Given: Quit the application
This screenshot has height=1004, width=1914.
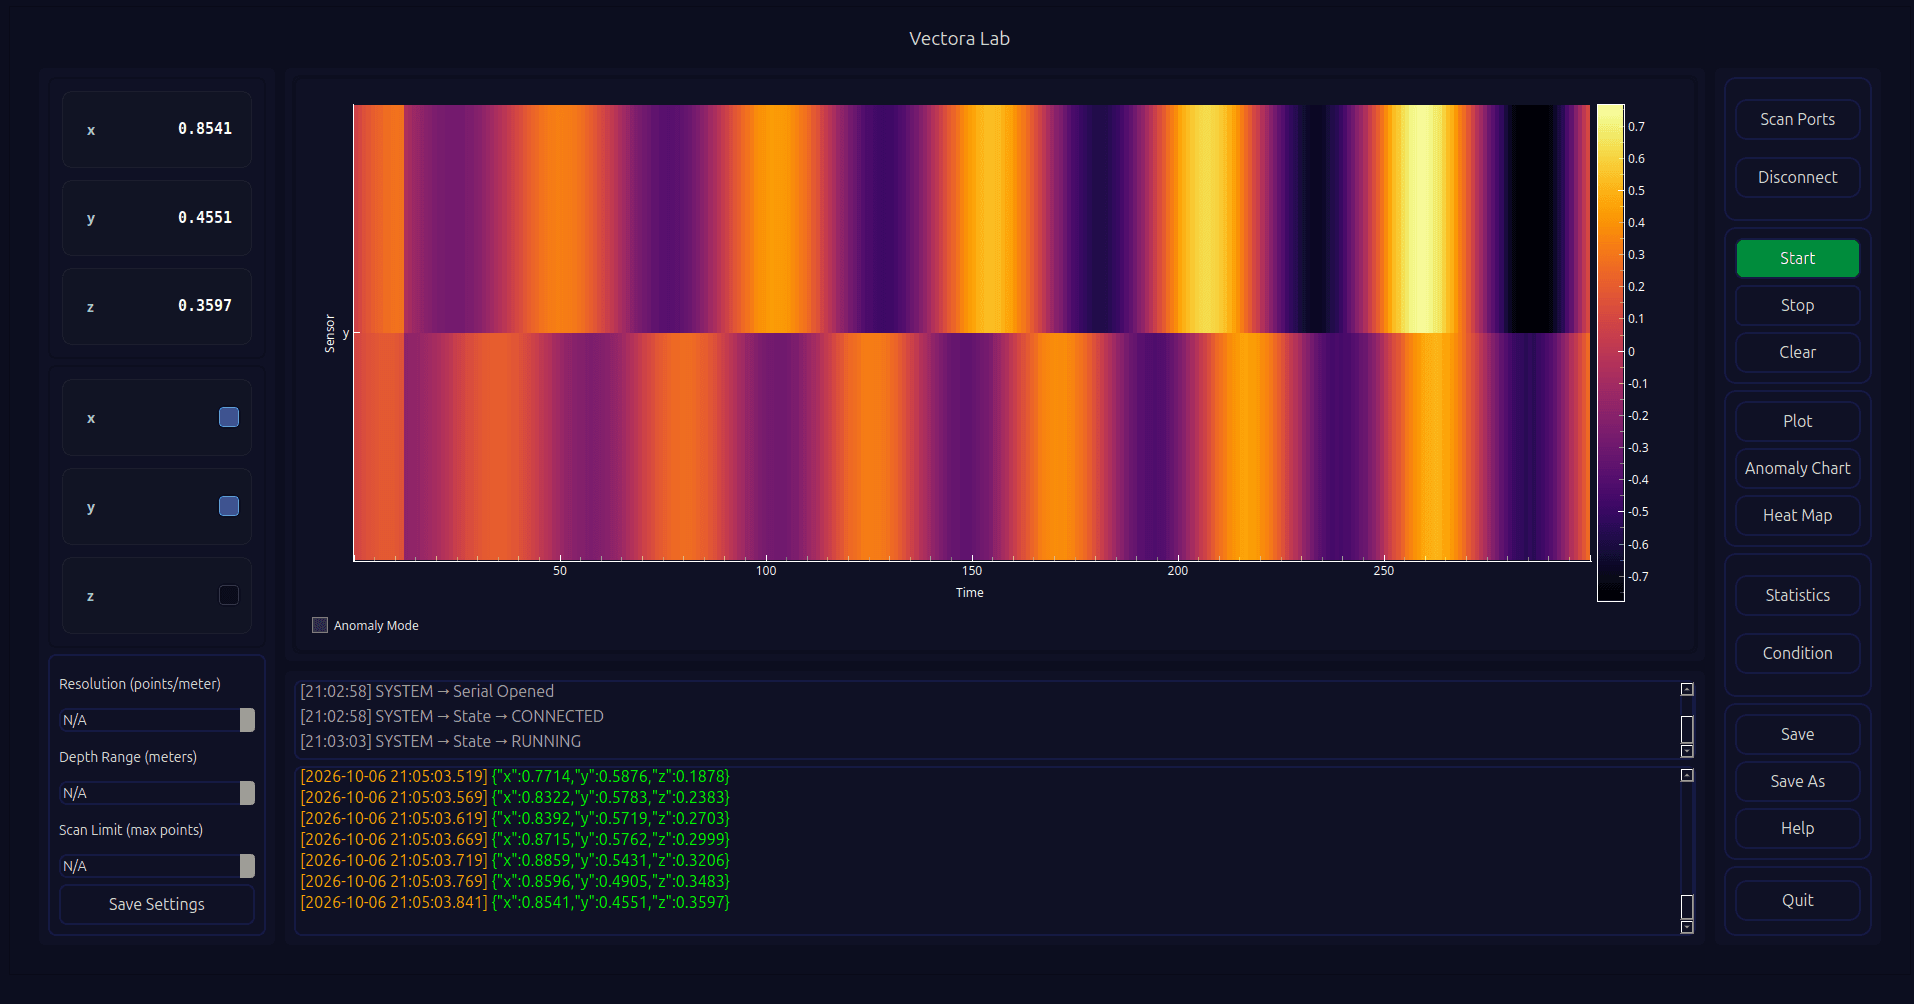Looking at the screenshot, I should pos(1797,900).
